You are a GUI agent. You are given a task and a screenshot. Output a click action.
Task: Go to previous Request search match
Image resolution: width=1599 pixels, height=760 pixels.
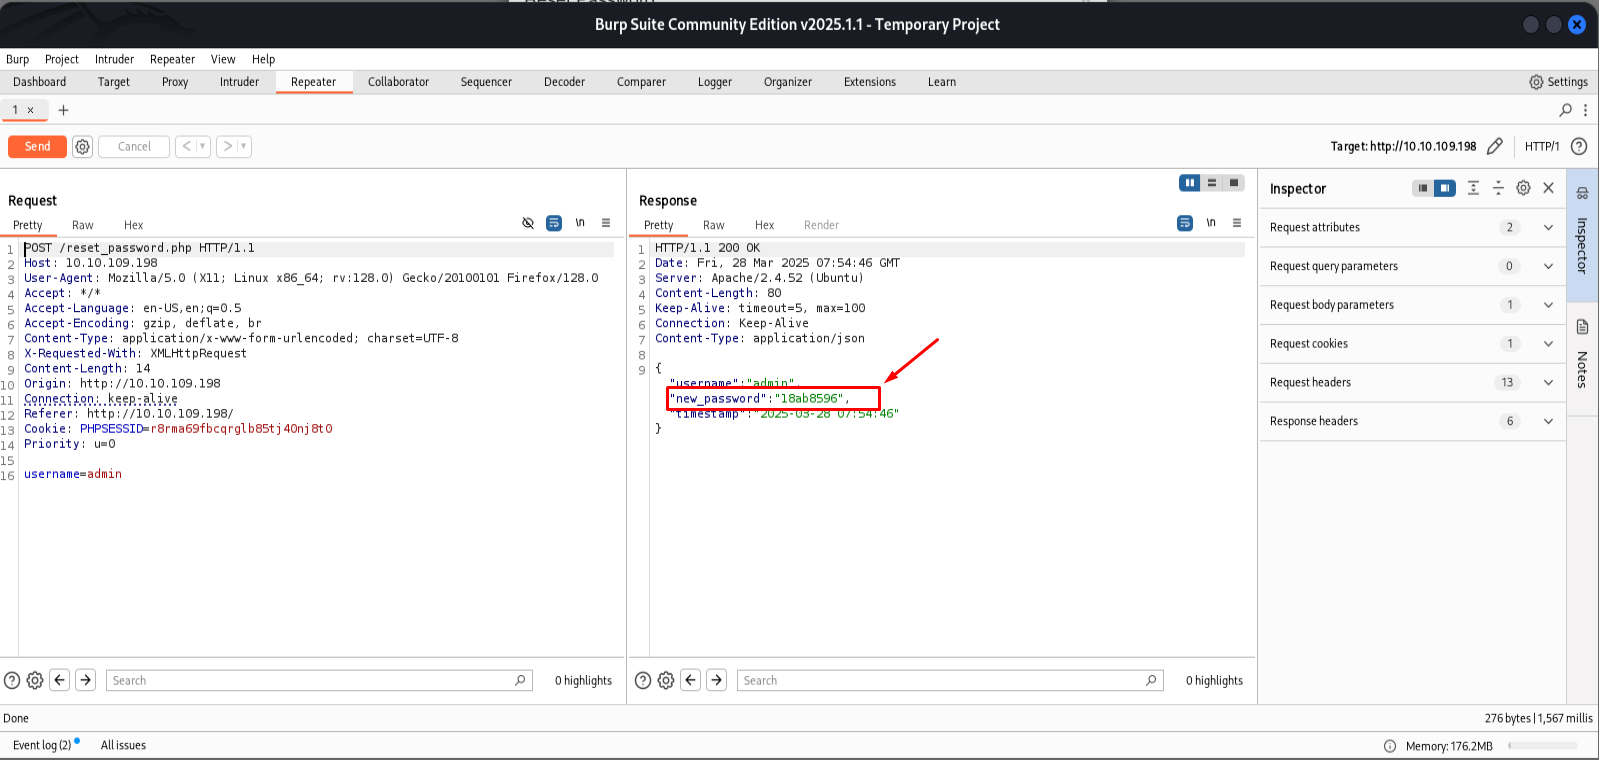[60, 680]
